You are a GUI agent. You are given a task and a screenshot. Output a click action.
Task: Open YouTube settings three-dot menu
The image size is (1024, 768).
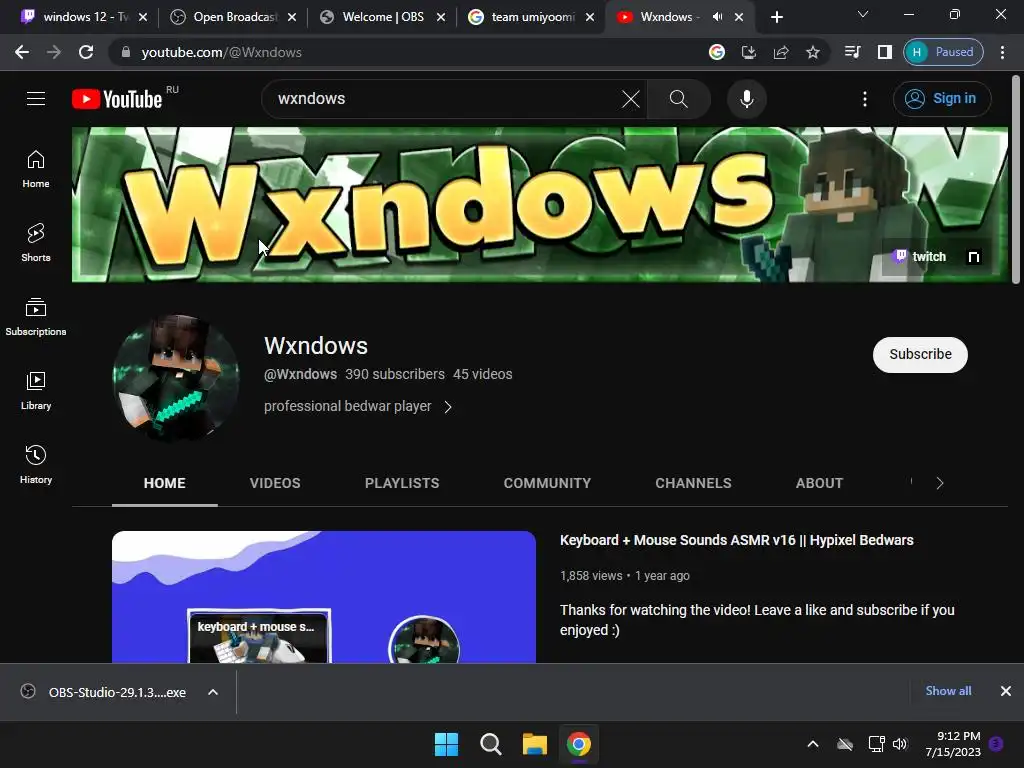point(865,99)
